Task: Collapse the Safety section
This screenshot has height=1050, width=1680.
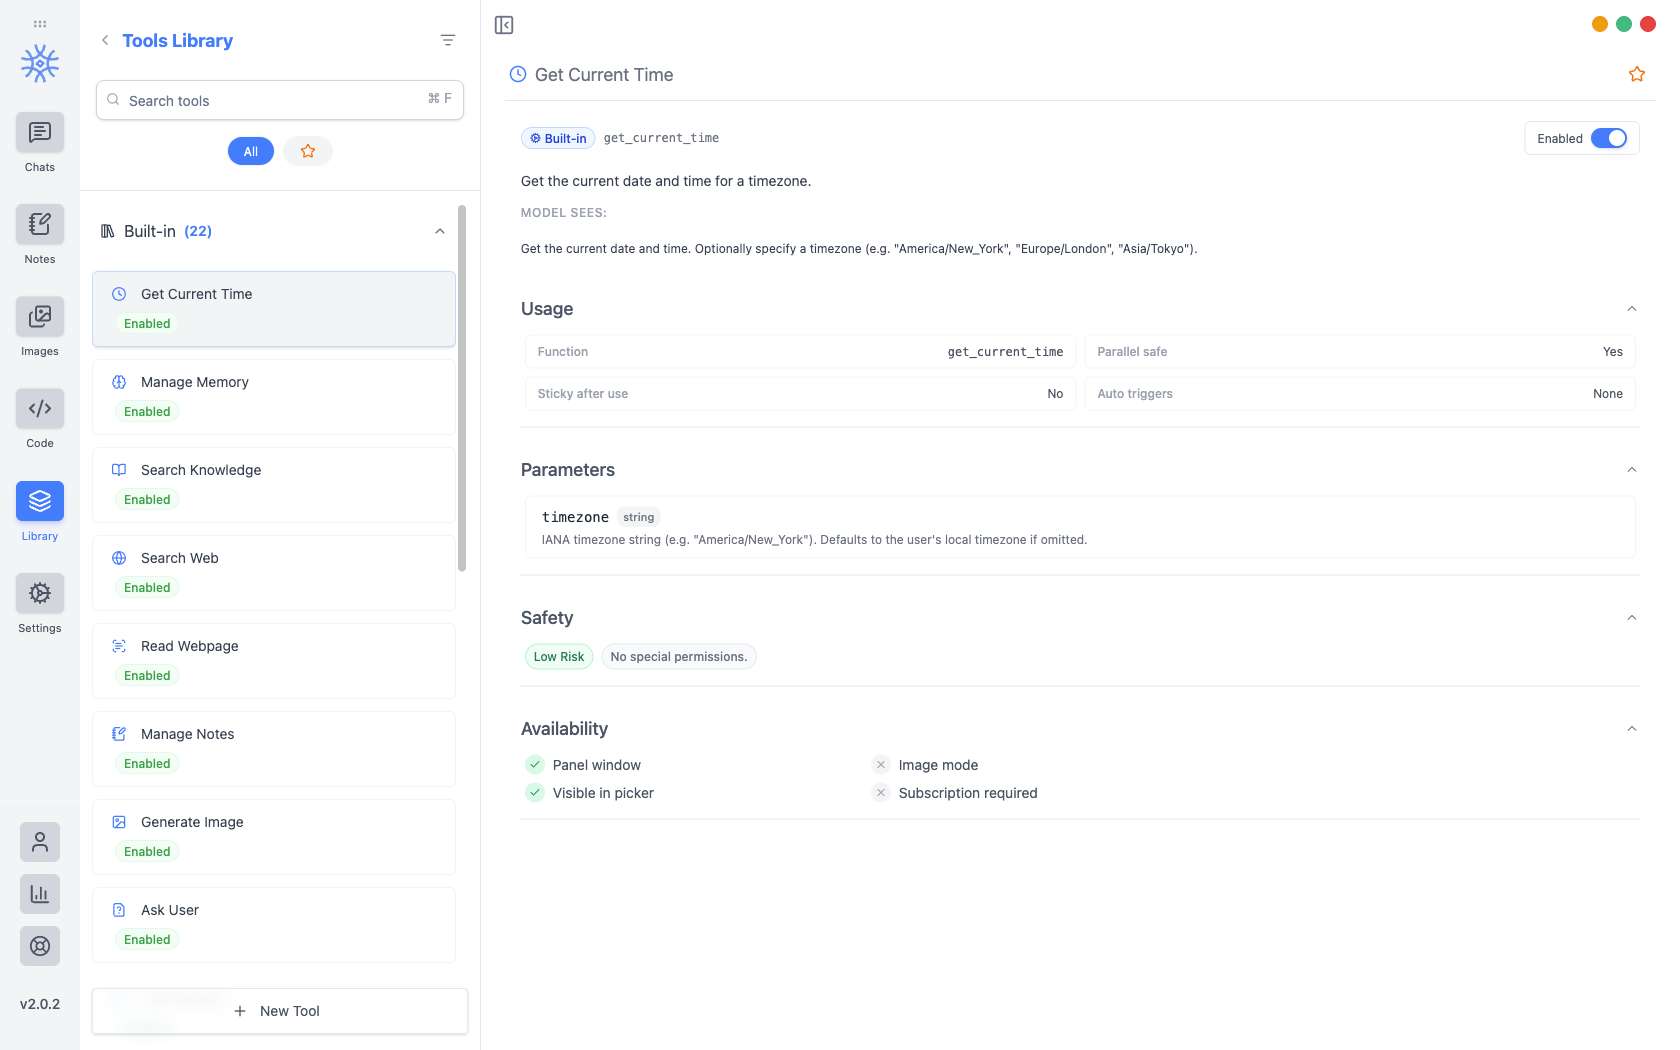Action: point(1632,618)
